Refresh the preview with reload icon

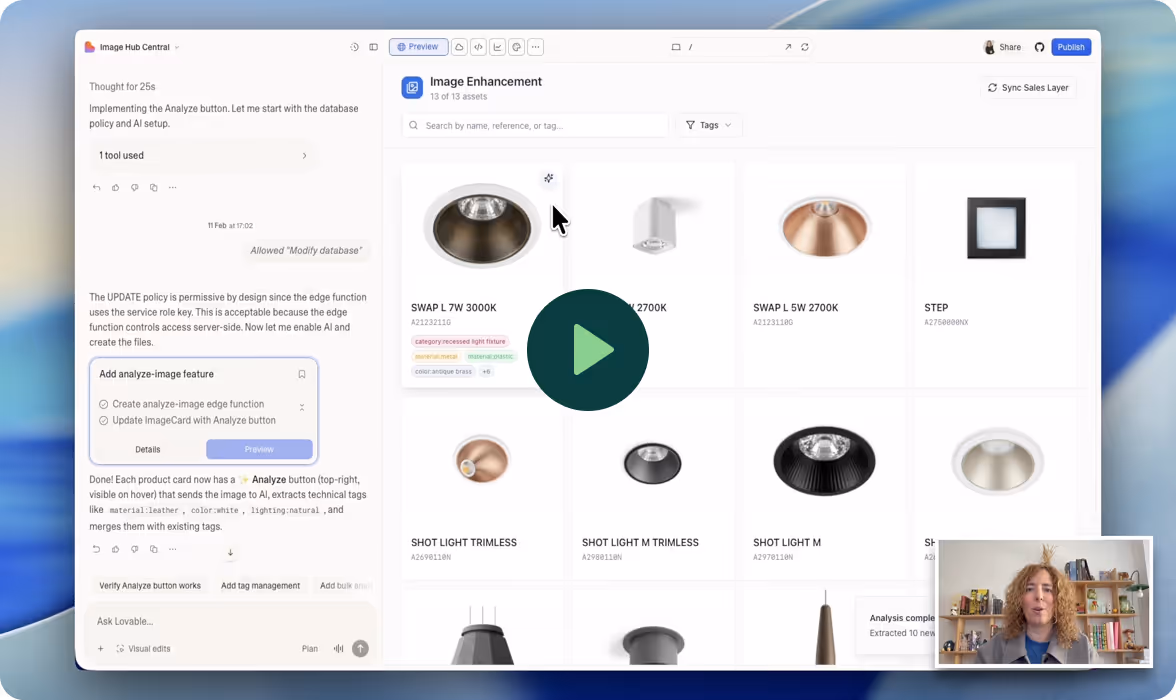(x=805, y=47)
